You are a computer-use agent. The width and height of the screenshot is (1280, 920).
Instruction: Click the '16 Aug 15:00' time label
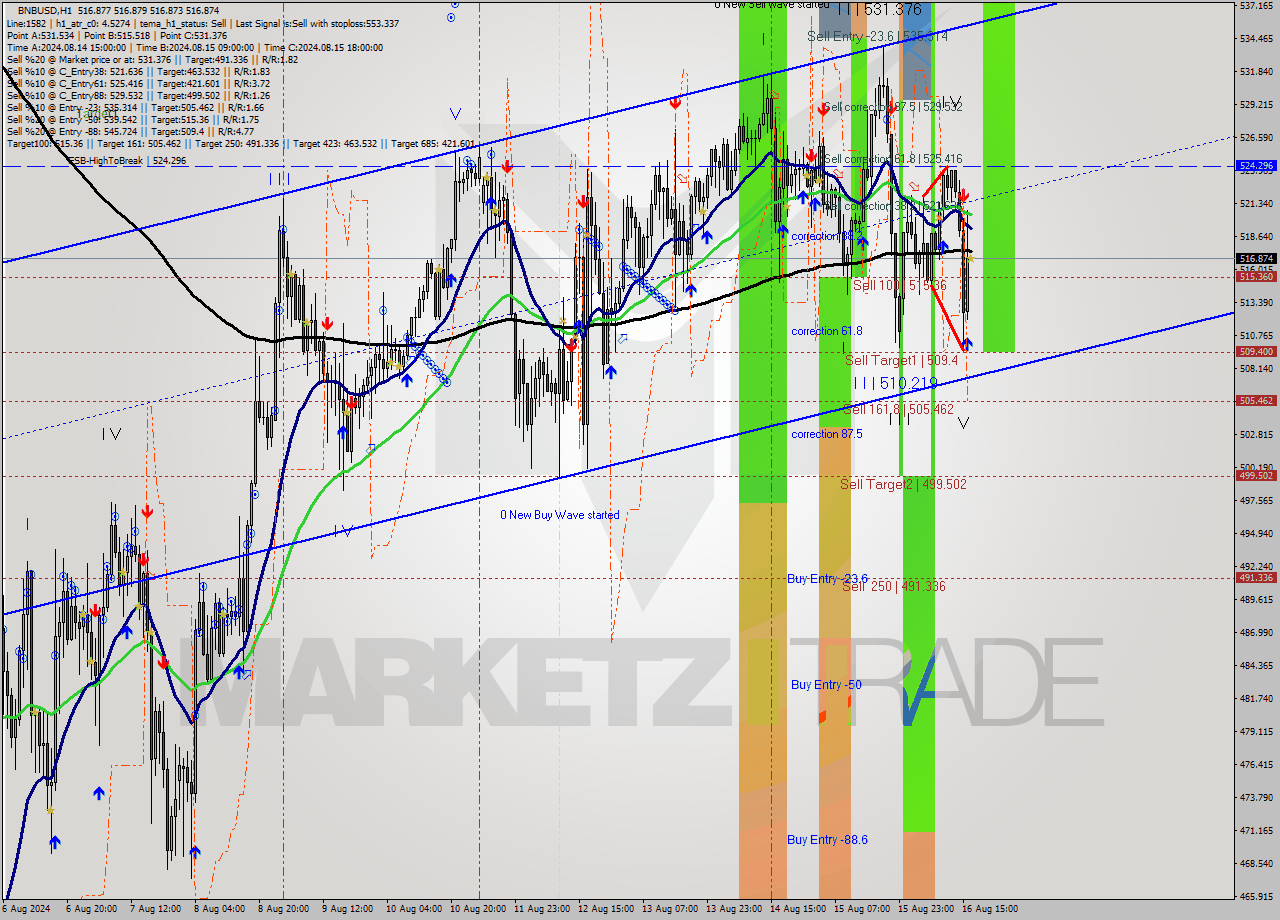pyautogui.click(x=990, y=909)
